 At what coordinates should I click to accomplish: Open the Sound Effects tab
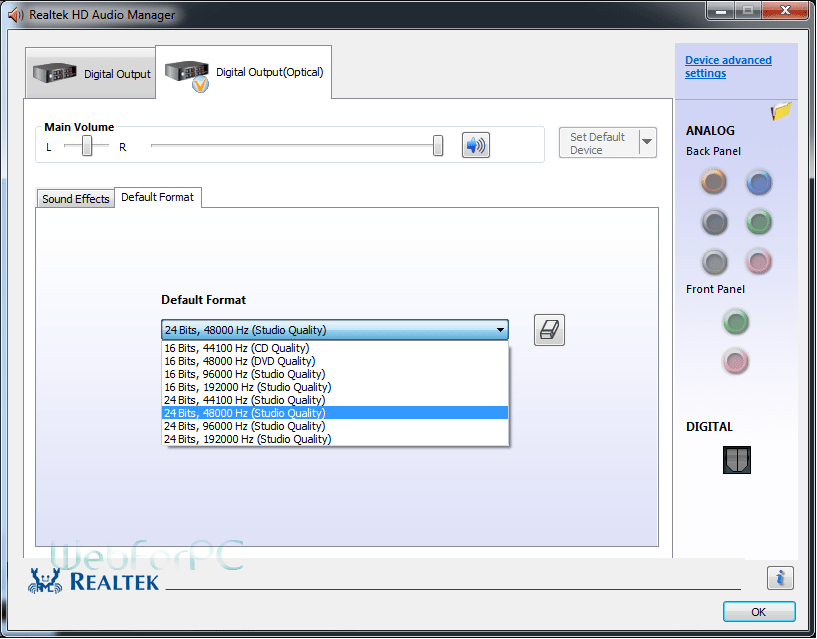(76, 199)
